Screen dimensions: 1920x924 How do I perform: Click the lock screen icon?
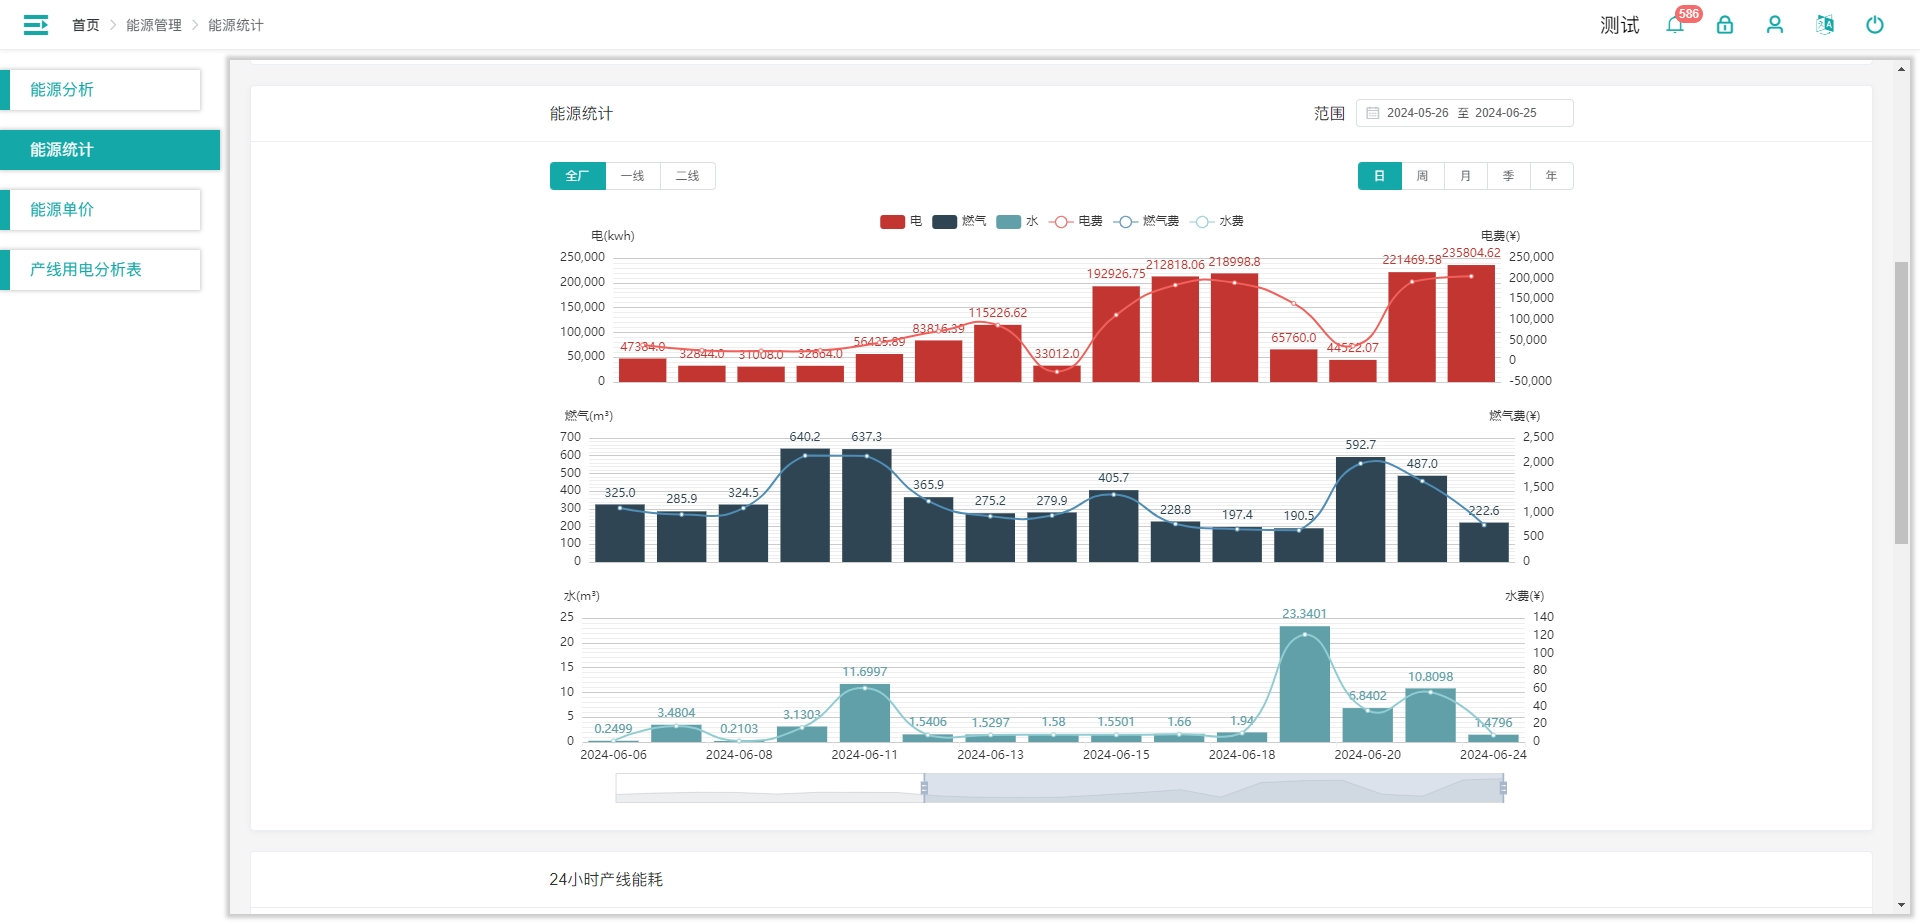(1725, 25)
